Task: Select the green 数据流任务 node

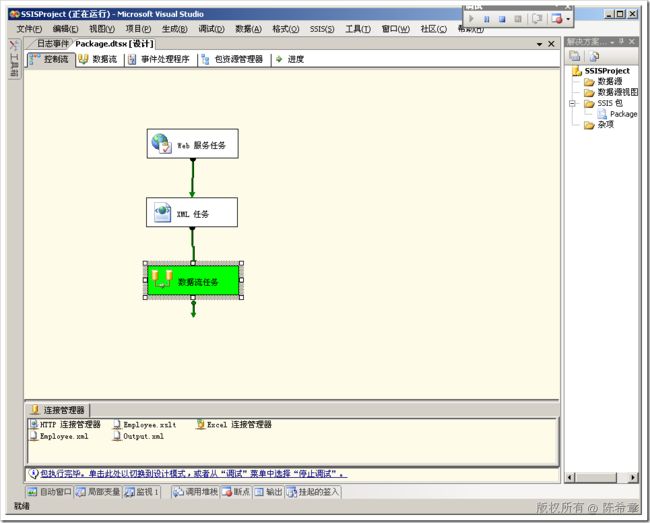Action: coord(193,280)
